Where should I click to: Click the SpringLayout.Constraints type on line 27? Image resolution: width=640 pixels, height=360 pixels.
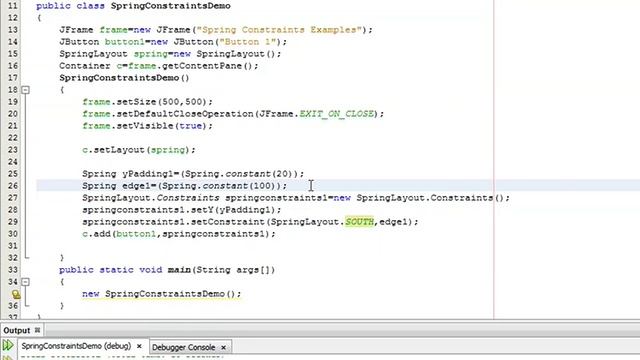(151, 198)
